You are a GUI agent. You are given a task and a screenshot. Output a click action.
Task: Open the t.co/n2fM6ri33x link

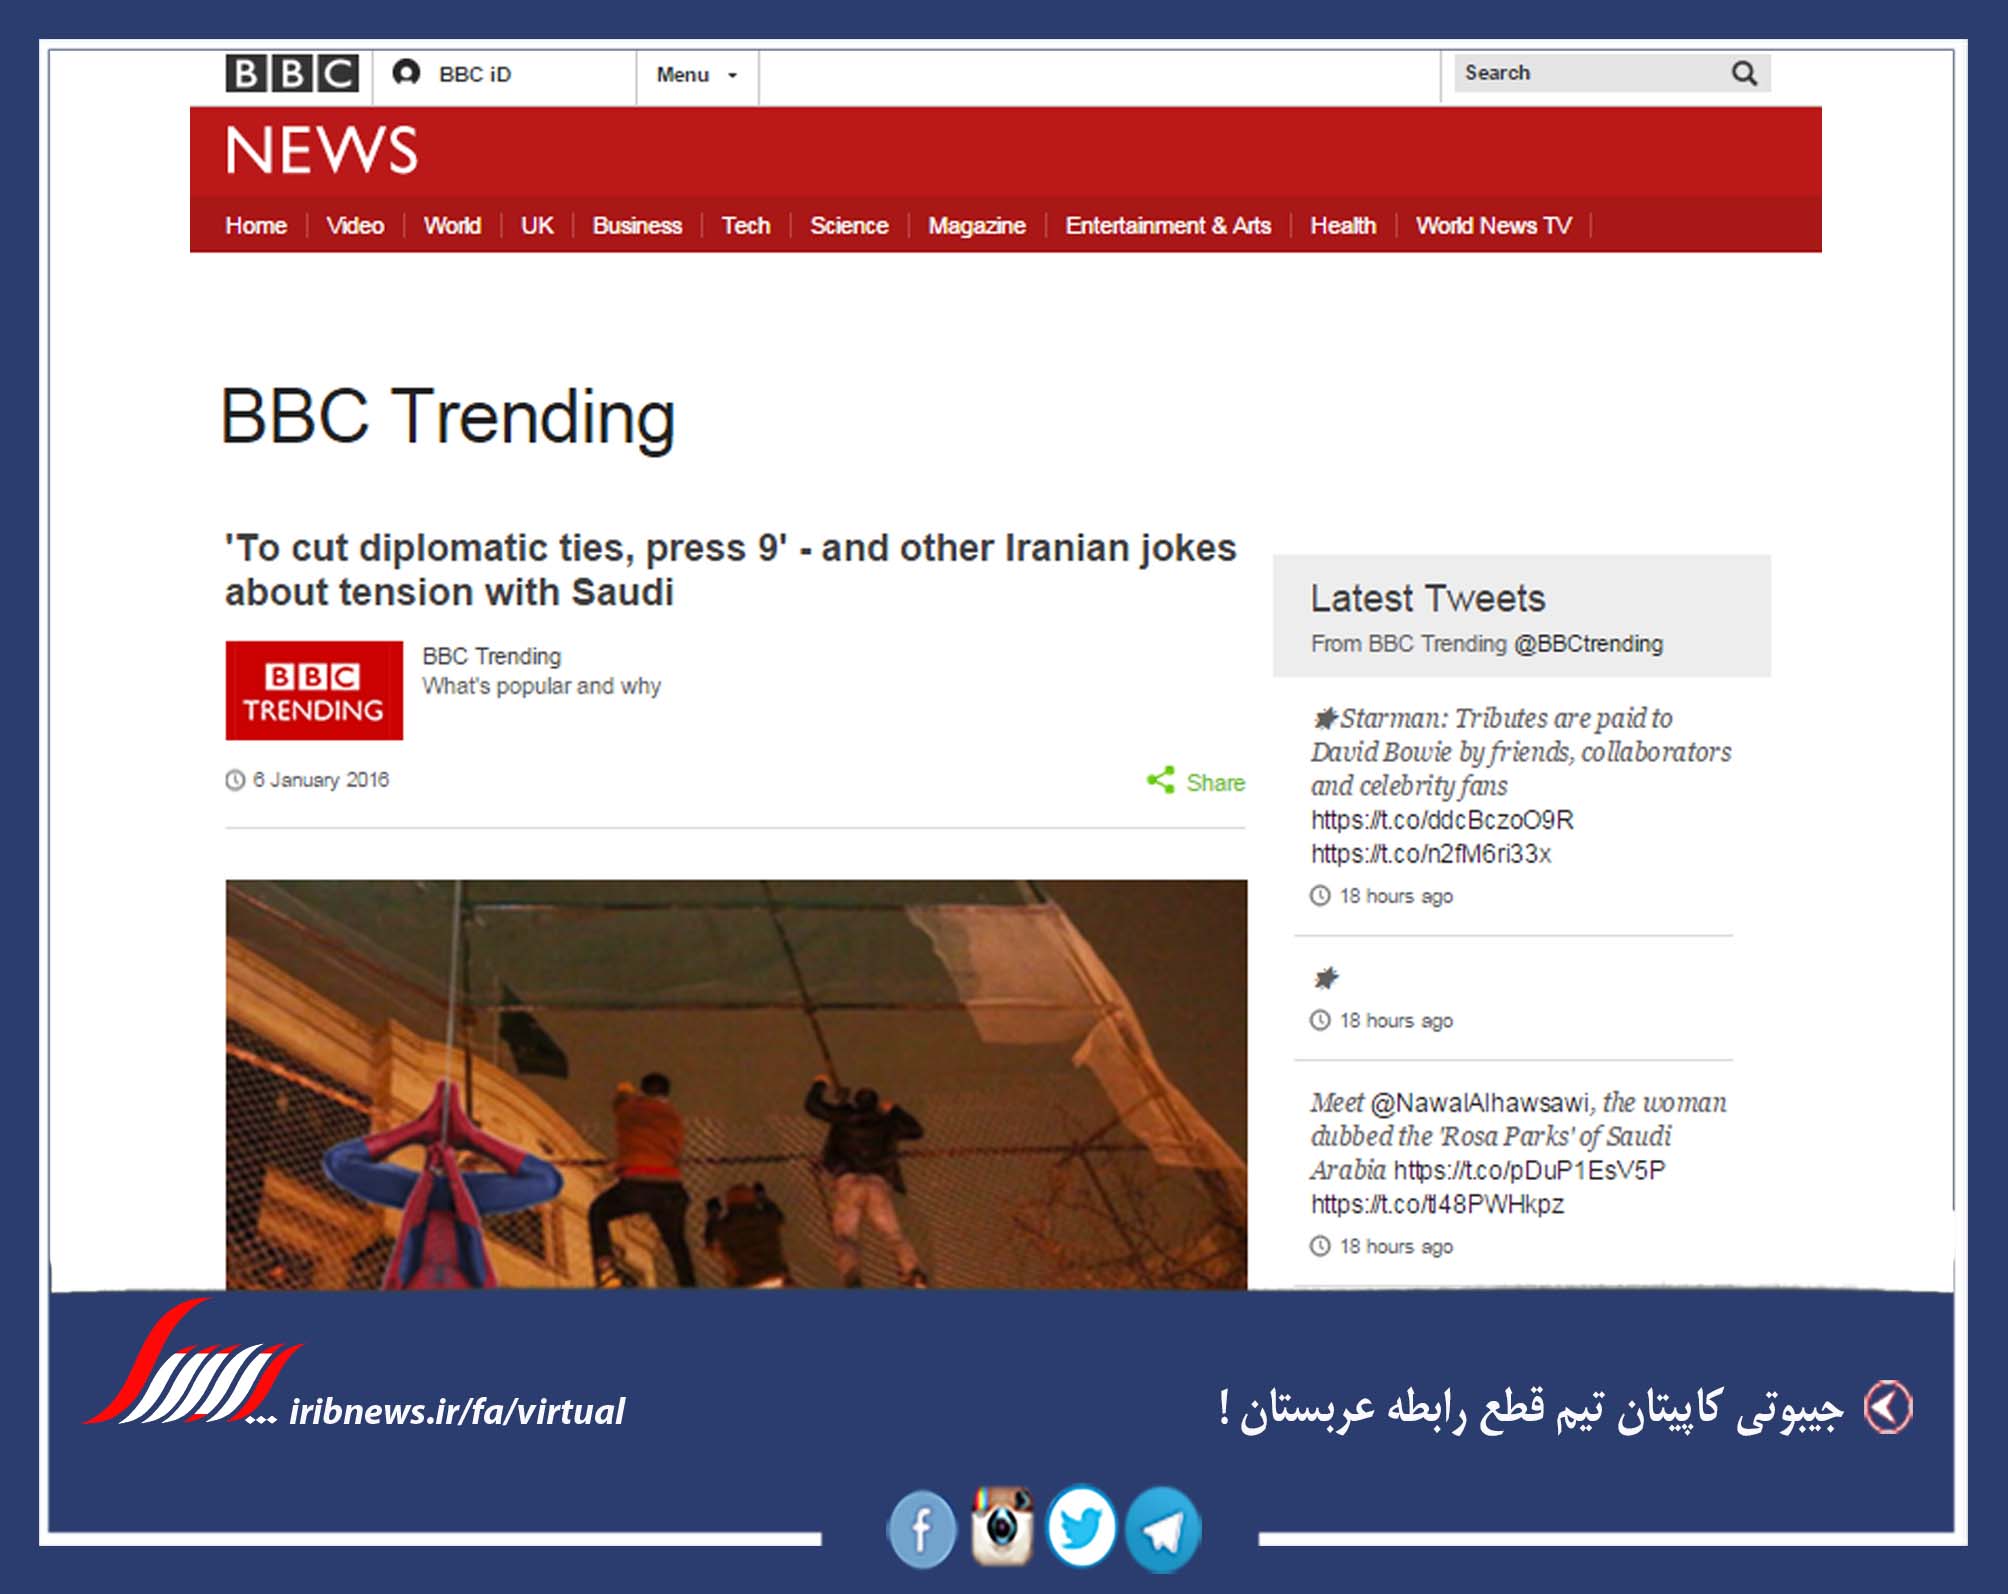(x=1431, y=854)
